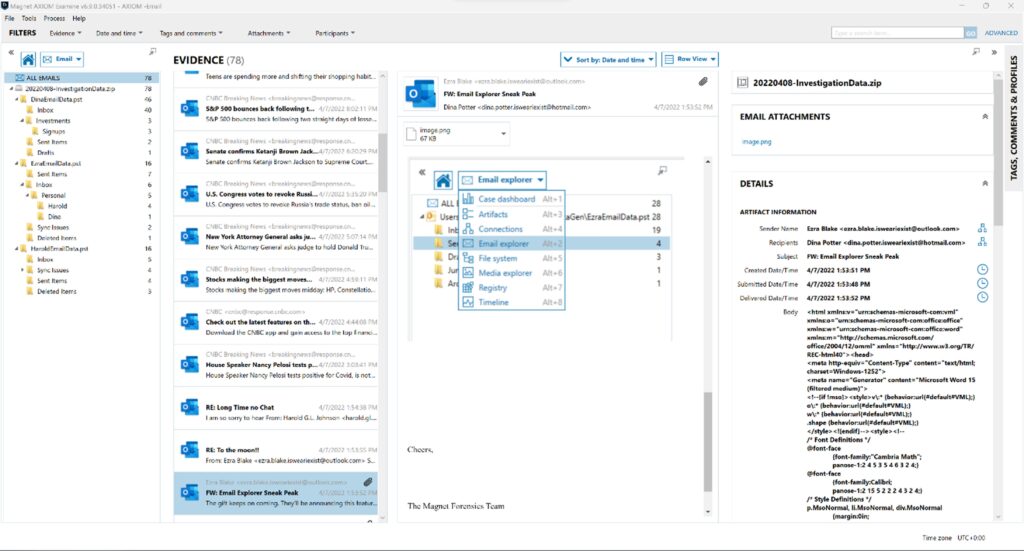Click paperclip icon on 'FW: Email Explorer Sneak Peak' row
1024x551 pixels.
(368, 482)
